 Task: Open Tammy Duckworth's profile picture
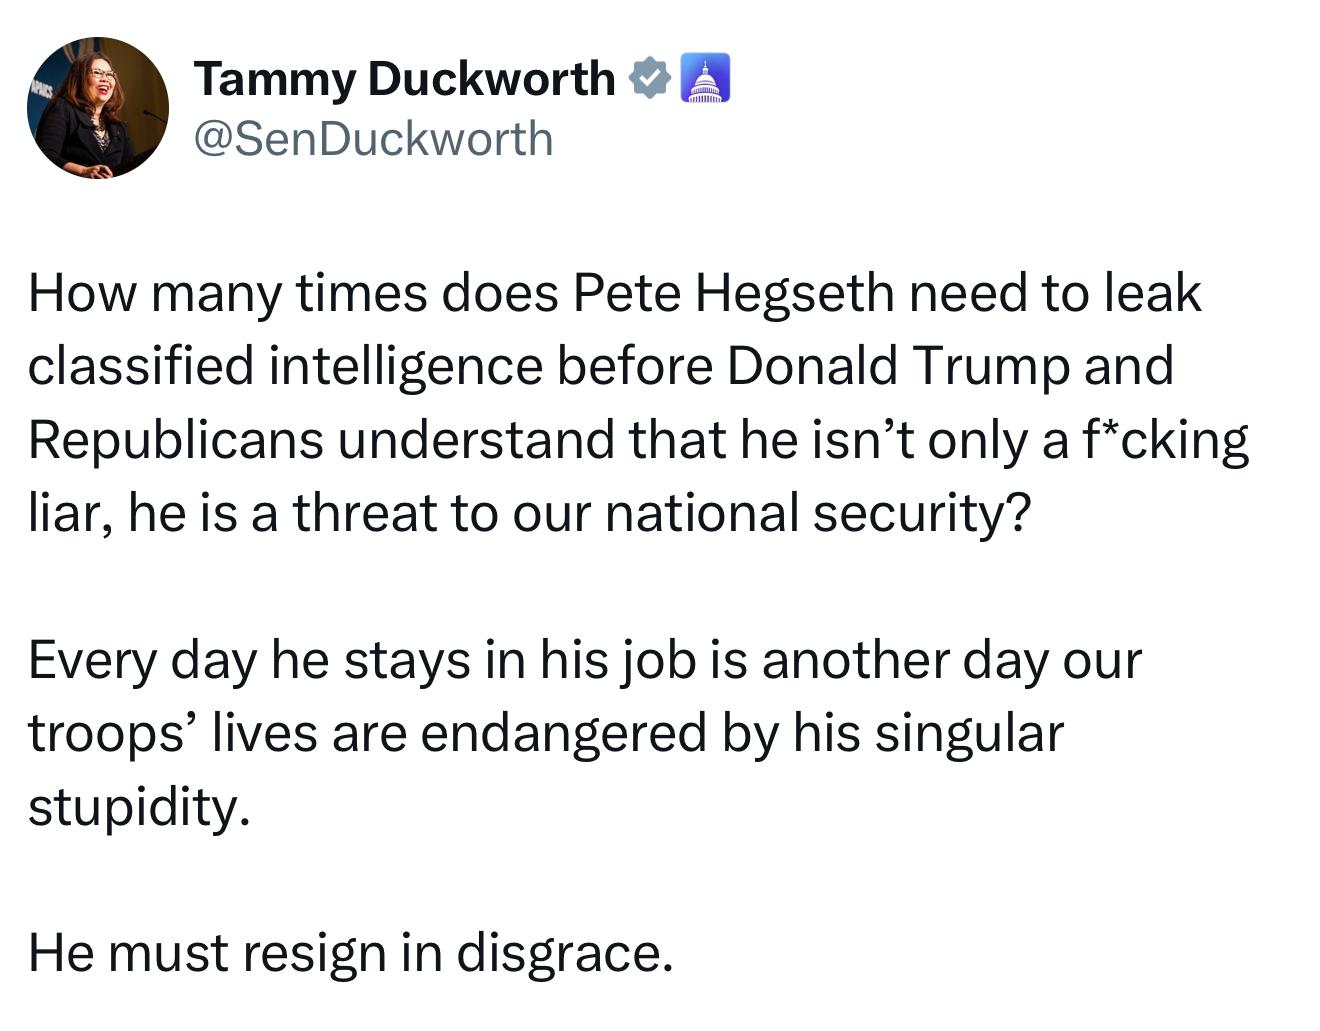coord(98,108)
